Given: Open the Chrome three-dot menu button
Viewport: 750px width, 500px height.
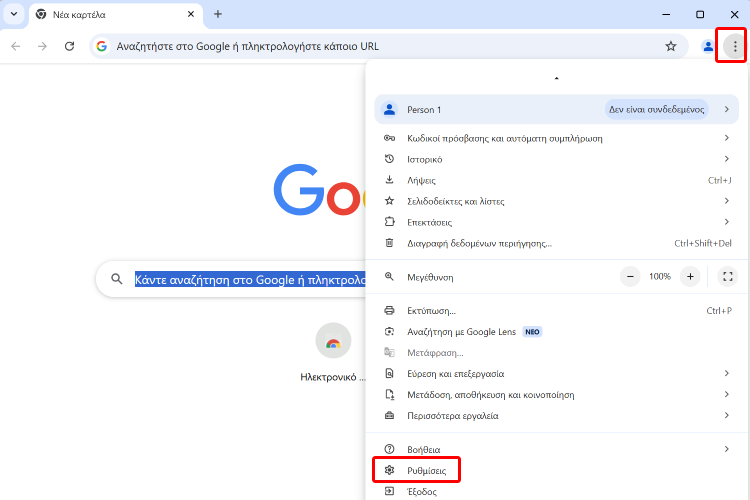Looking at the screenshot, I should (x=735, y=46).
